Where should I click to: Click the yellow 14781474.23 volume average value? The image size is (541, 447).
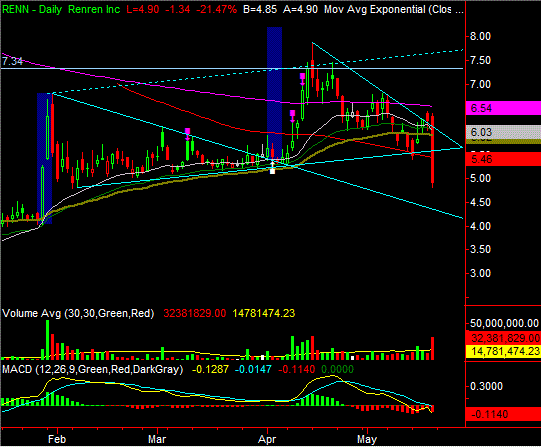(264, 313)
